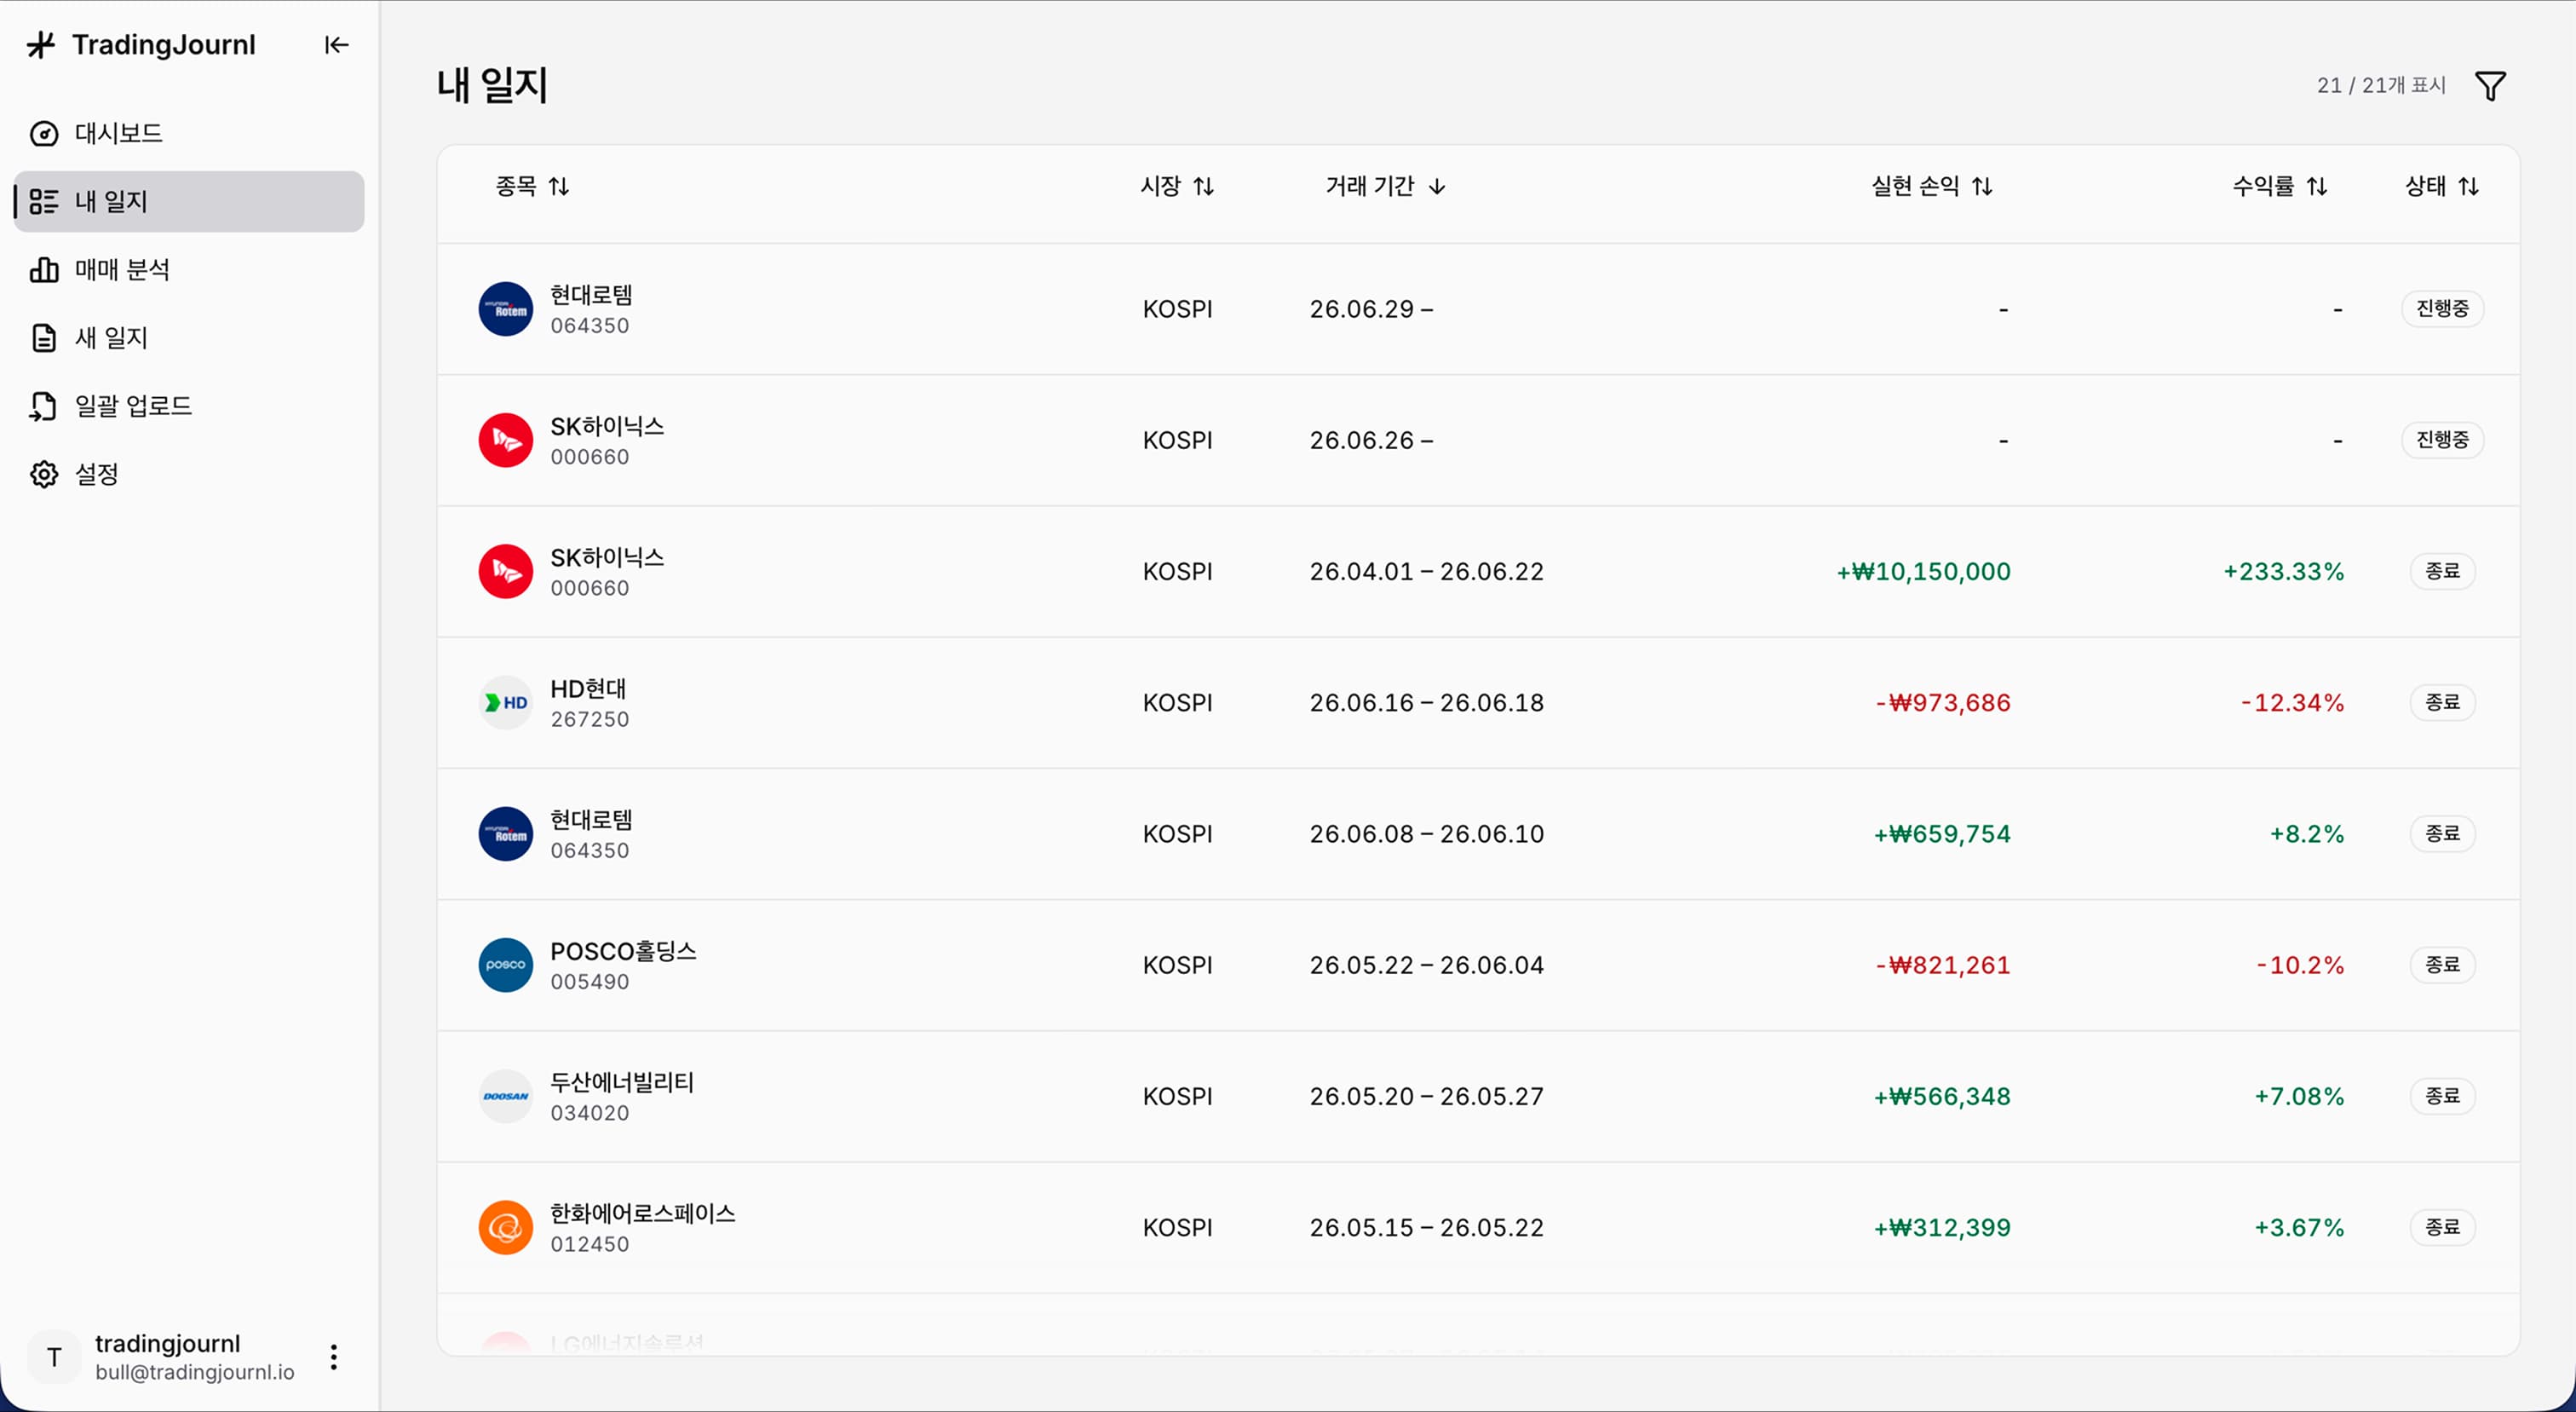Click the 21 / 21개 표시 count
The image size is (2576, 1412).
(2381, 85)
